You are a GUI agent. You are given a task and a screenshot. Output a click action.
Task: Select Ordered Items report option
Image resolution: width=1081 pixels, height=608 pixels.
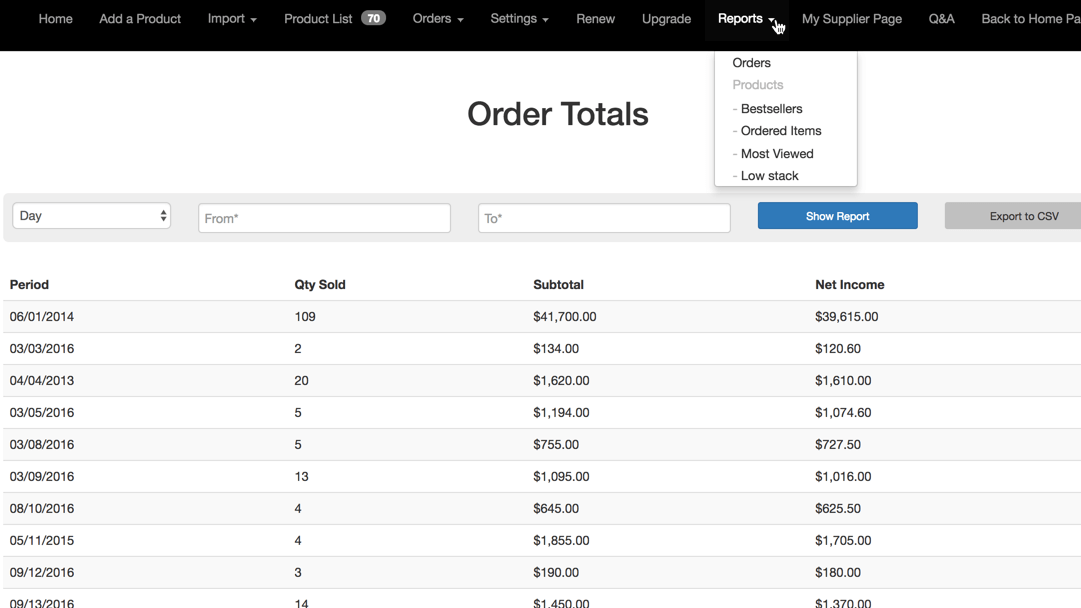point(780,131)
